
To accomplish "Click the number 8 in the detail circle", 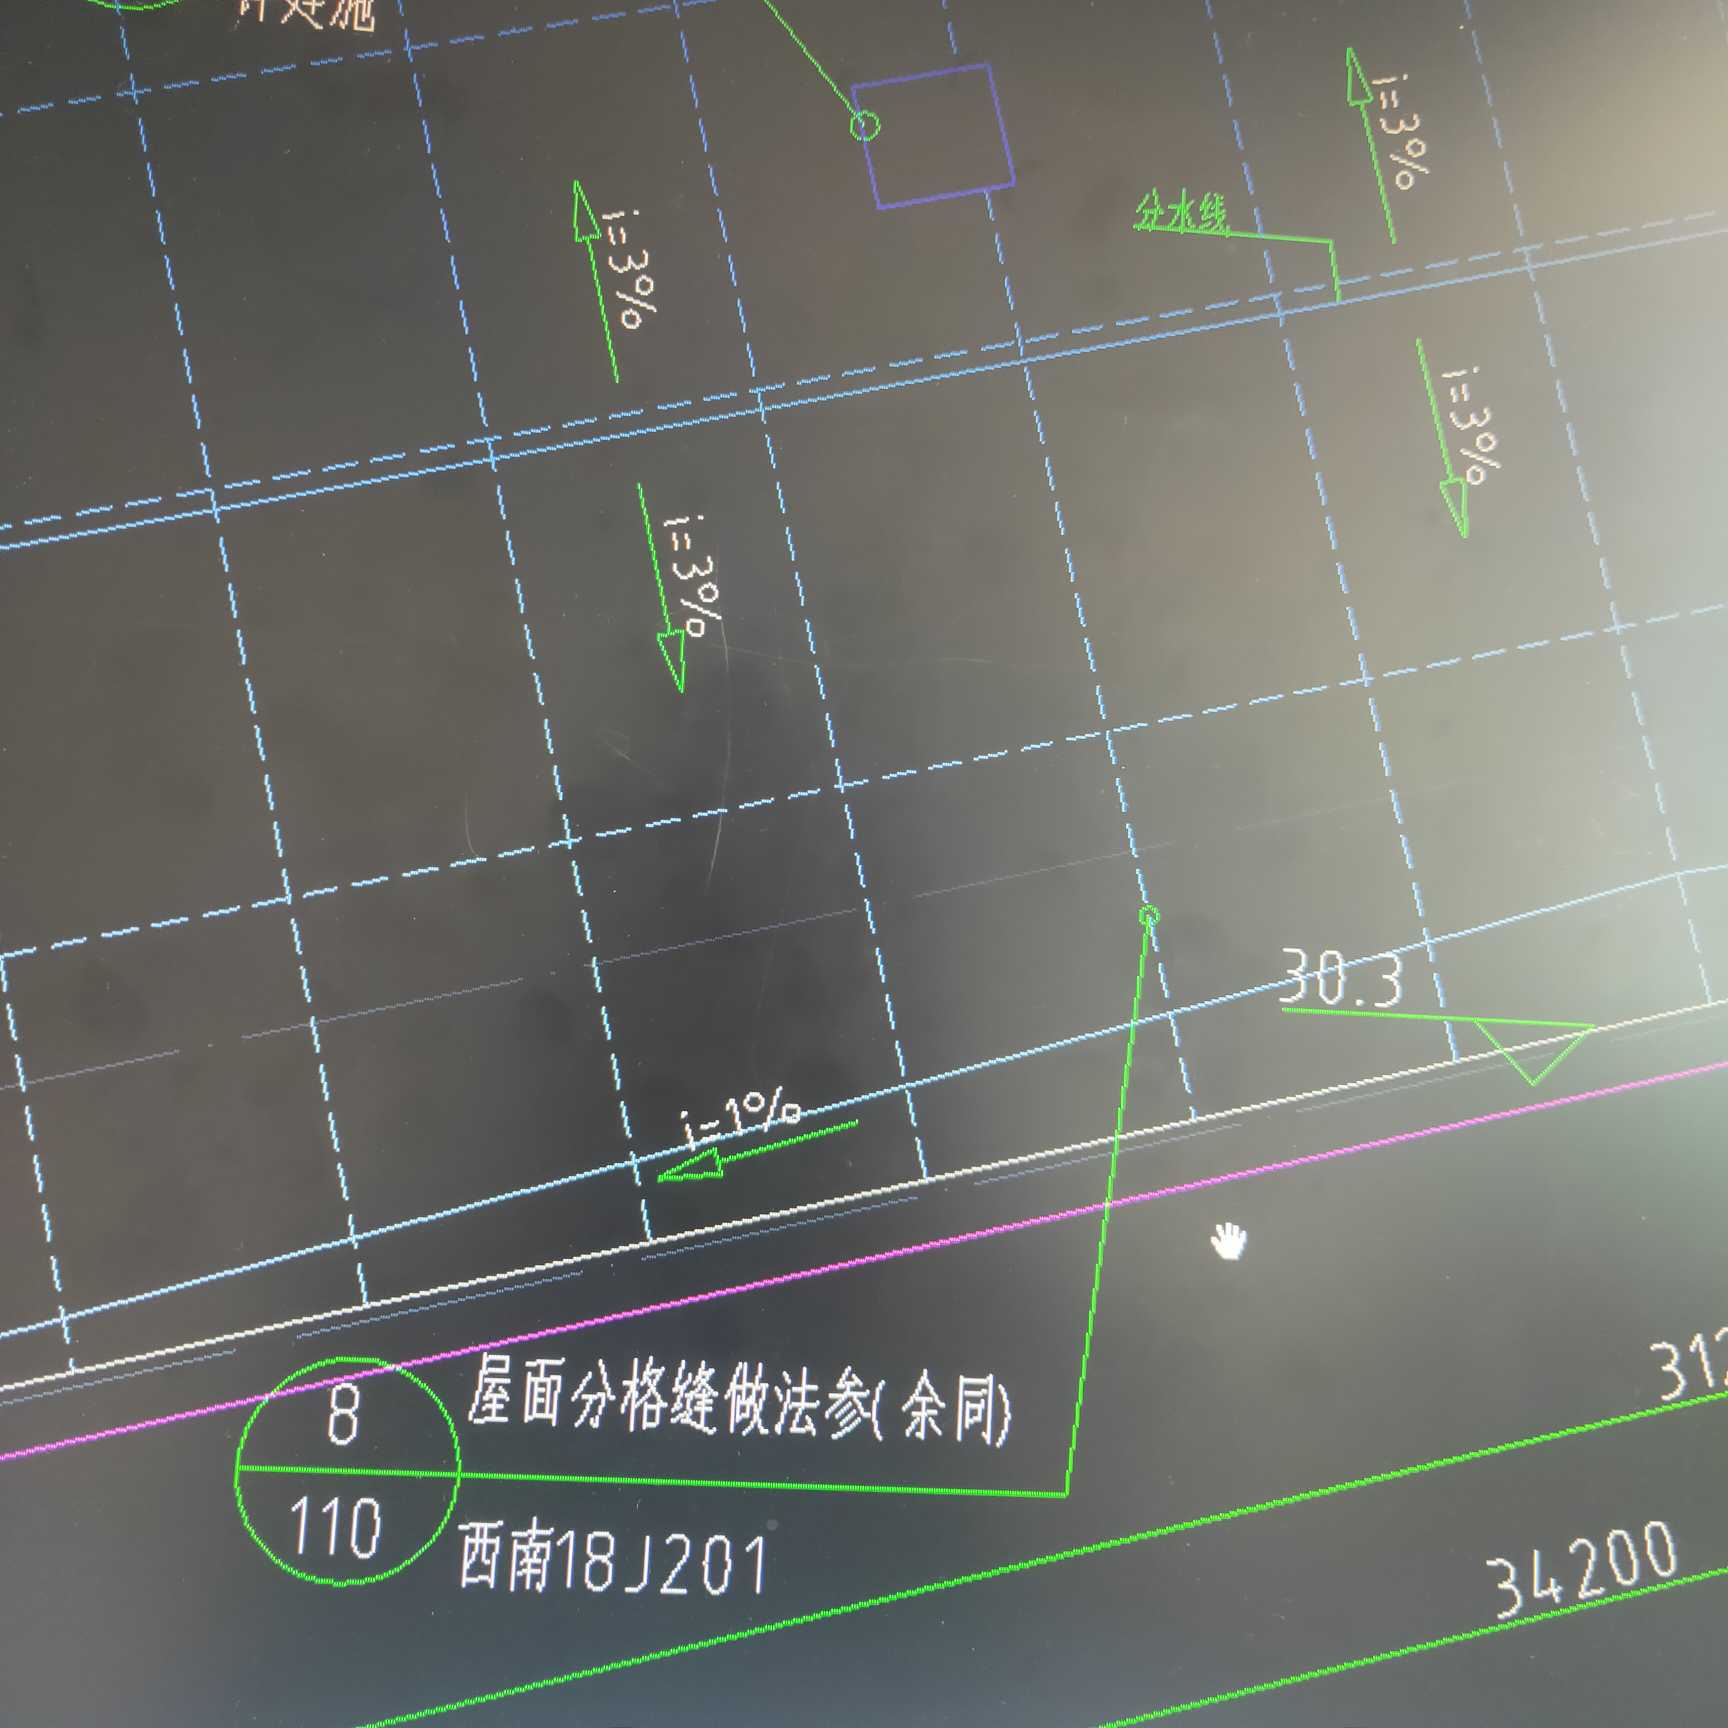I will 343,1415.
